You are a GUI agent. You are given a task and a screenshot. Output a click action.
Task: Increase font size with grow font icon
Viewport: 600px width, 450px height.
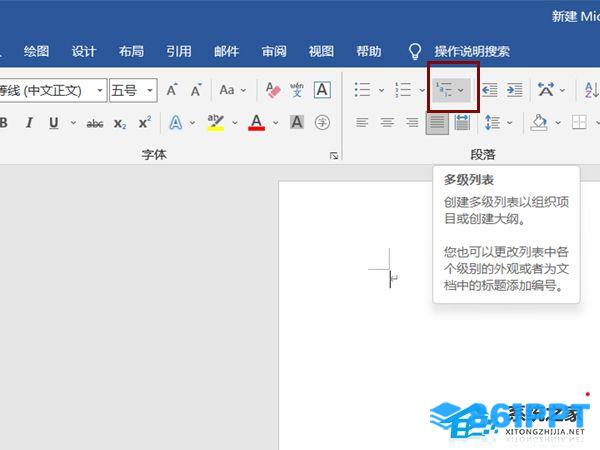click(x=172, y=90)
